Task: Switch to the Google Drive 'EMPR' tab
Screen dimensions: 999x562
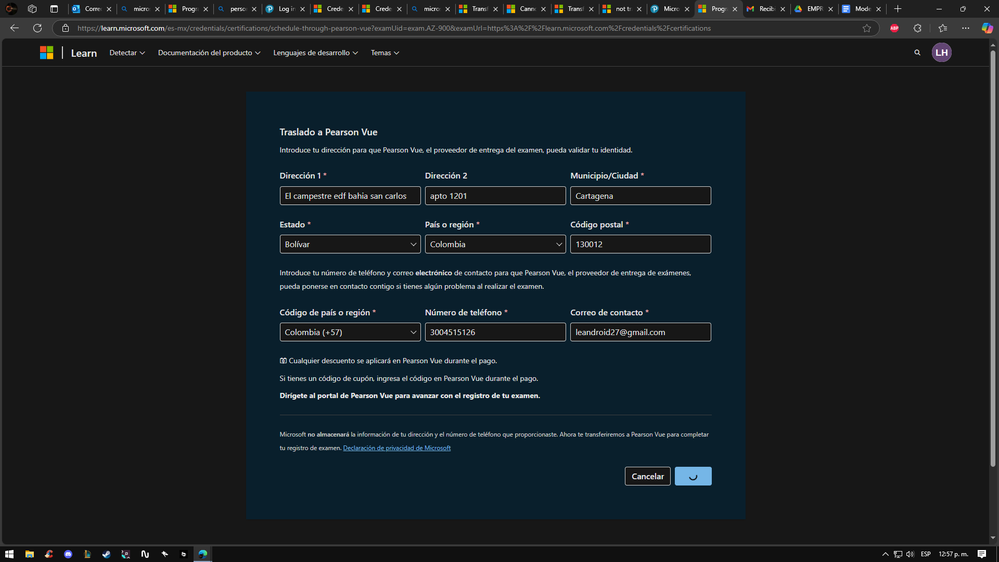Action: [812, 9]
